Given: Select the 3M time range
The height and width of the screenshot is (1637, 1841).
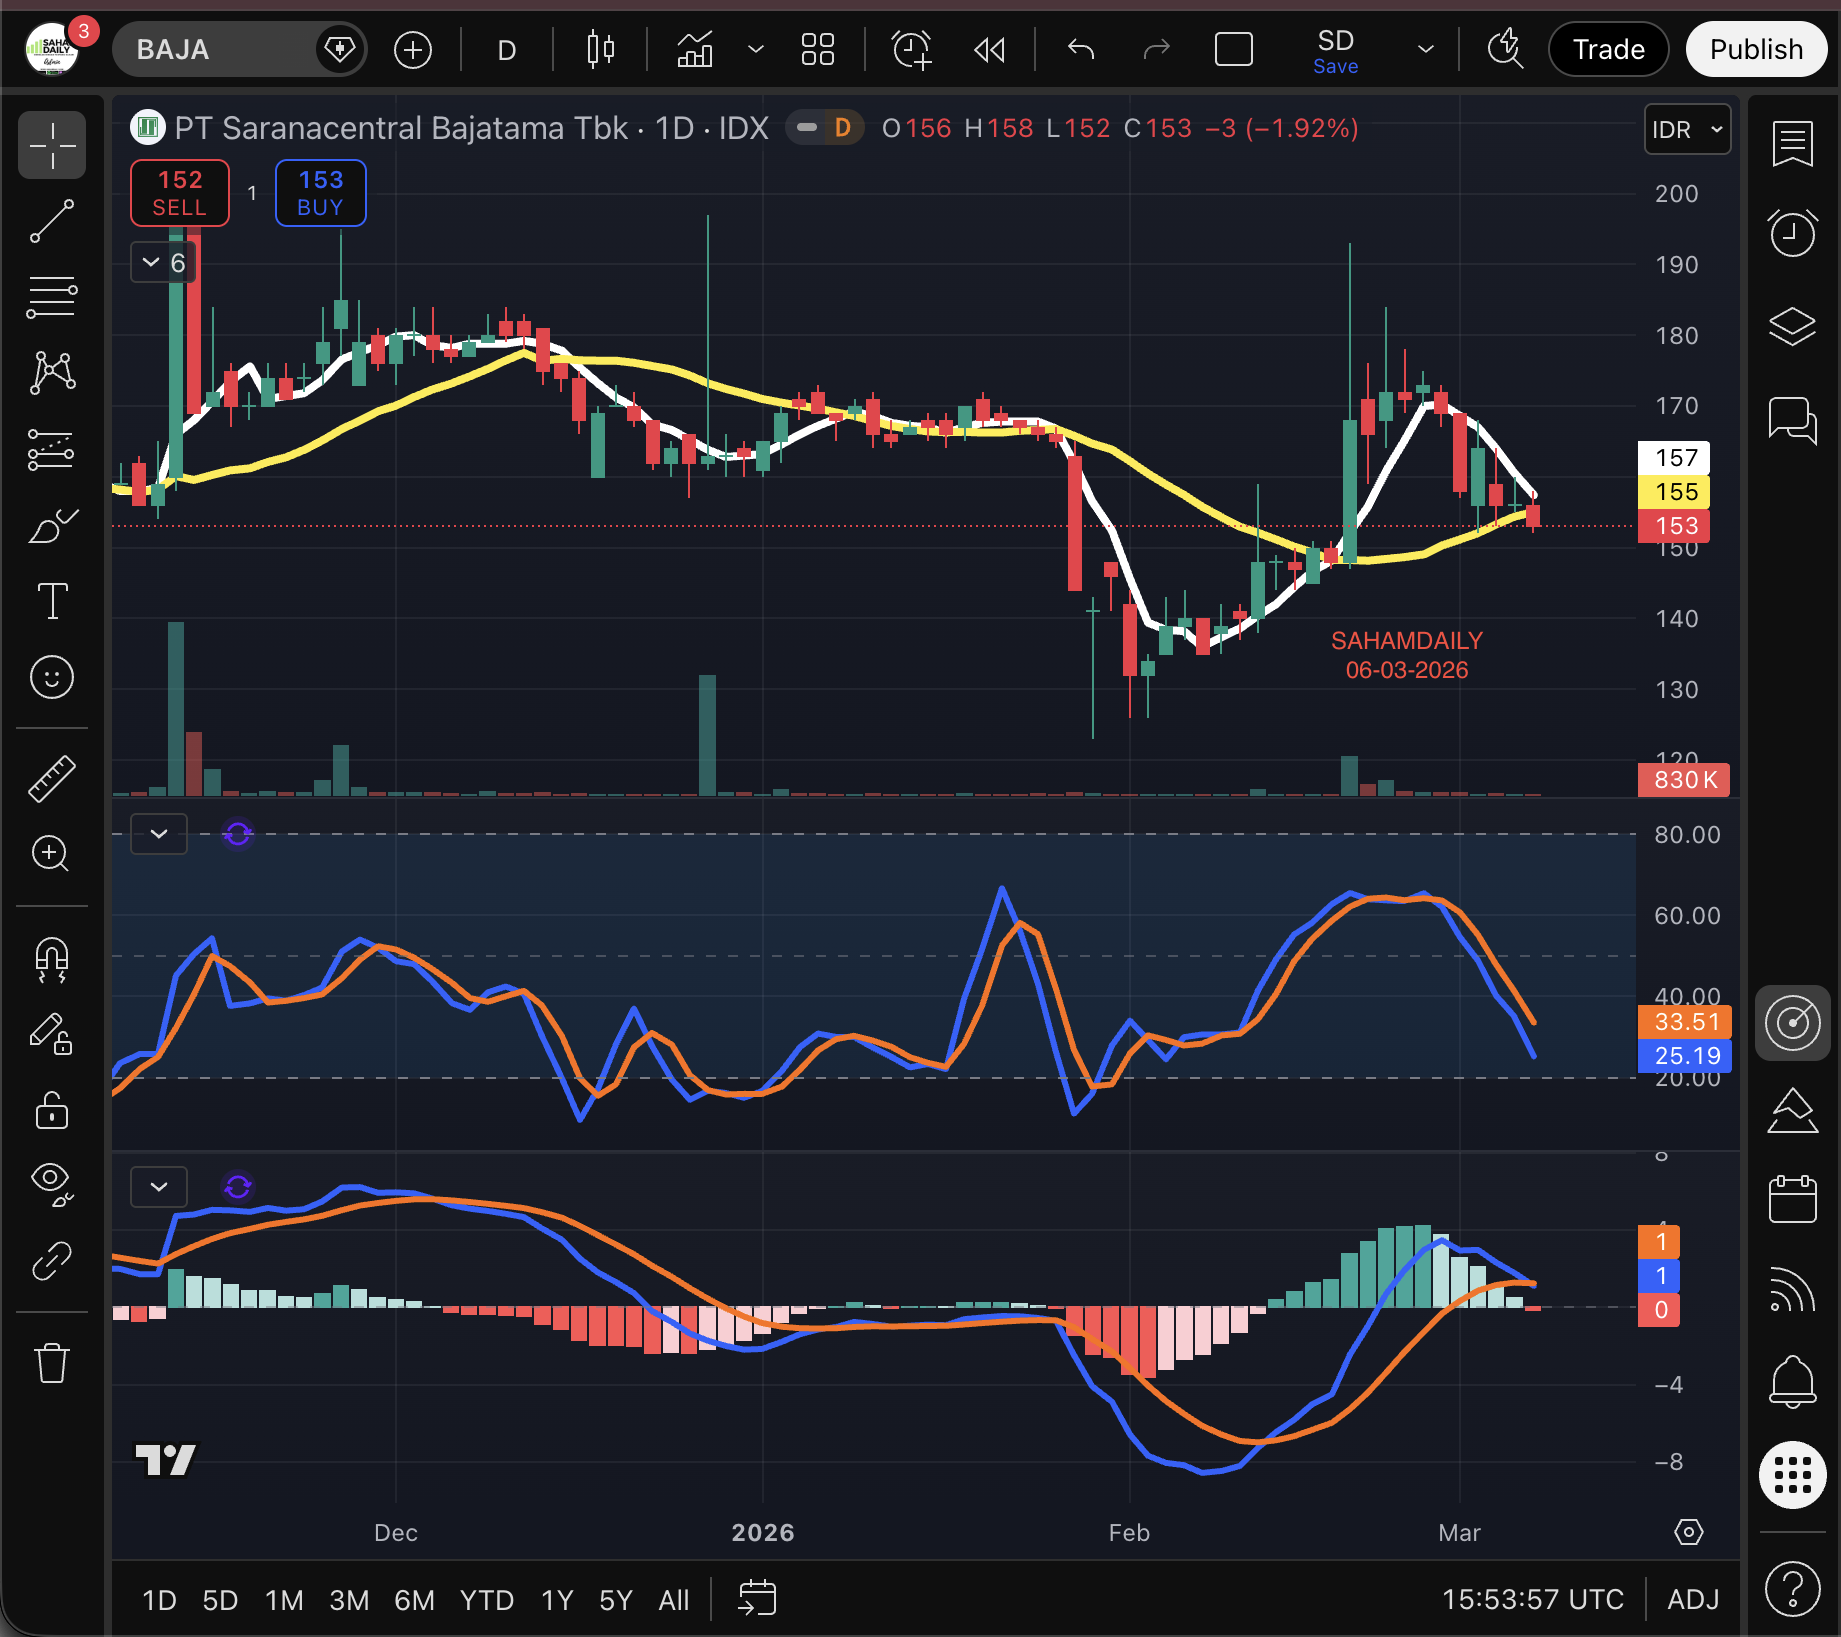Looking at the screenshot, I should 349,1600.
